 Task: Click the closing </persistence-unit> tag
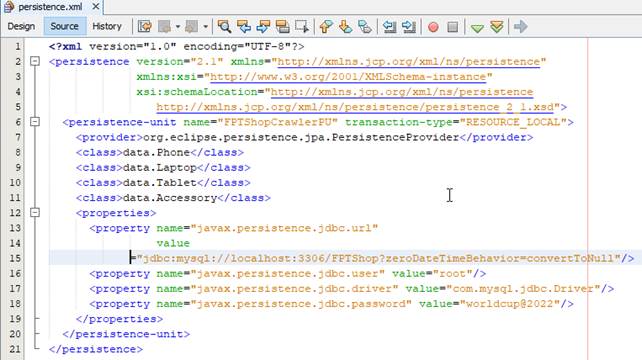click(x=126, y=334)
